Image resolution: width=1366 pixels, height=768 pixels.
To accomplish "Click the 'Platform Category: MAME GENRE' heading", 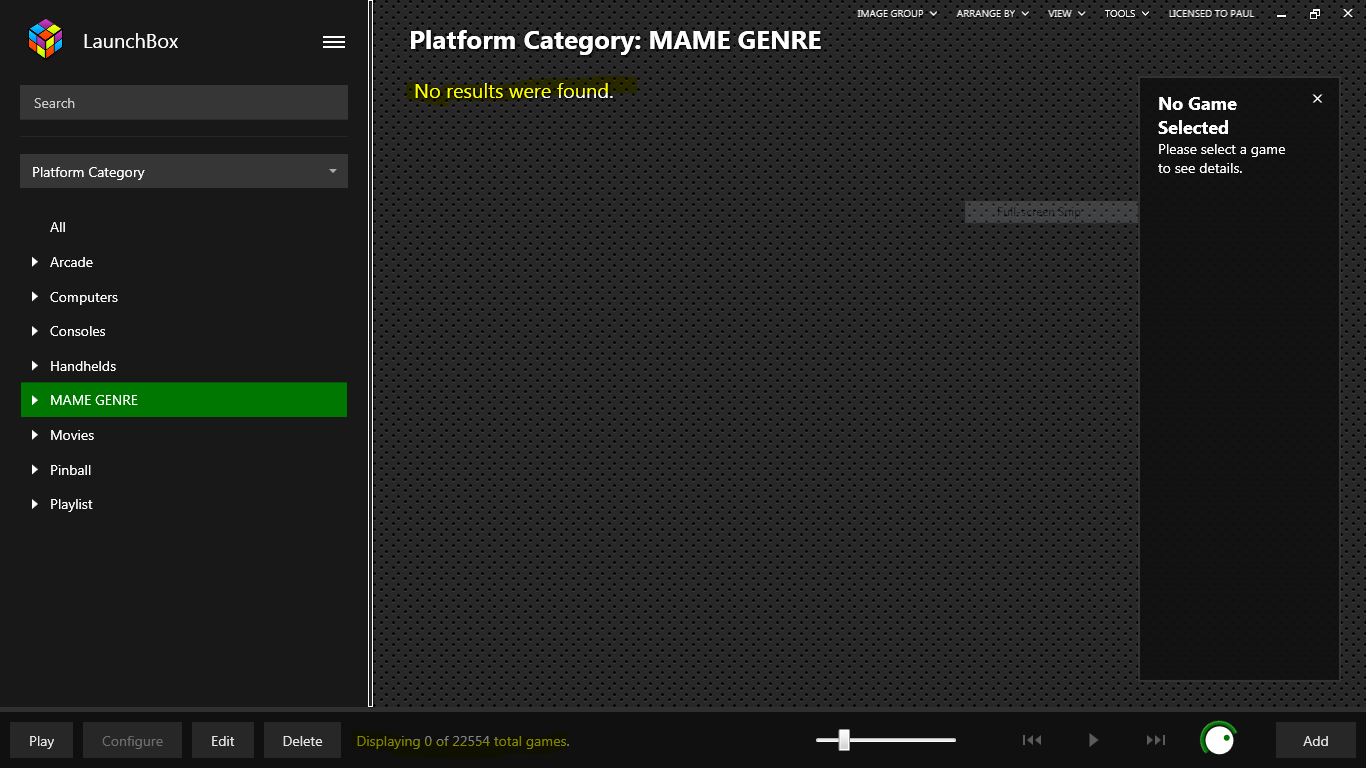I will 615,41.
